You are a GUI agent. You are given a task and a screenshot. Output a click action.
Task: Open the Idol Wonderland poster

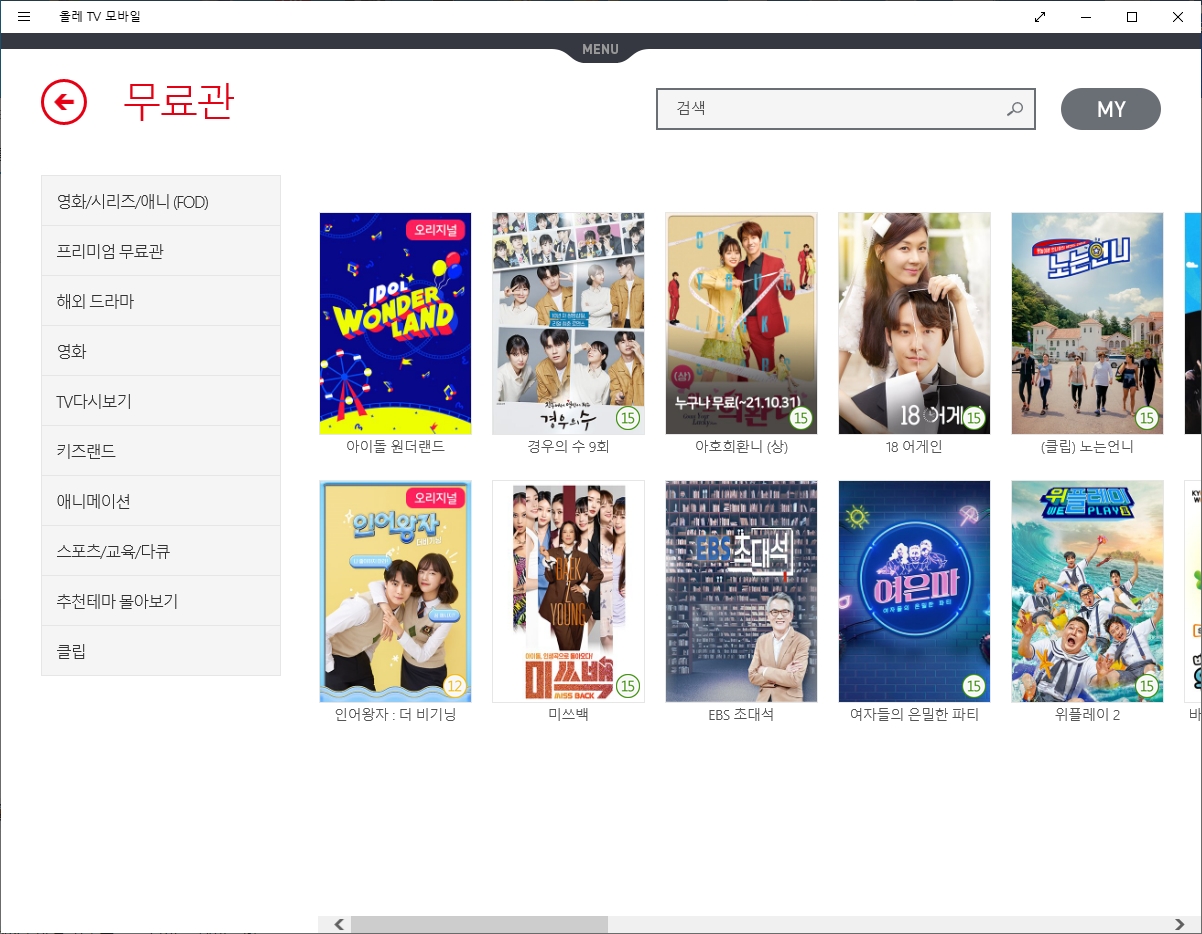coord(395,323)
